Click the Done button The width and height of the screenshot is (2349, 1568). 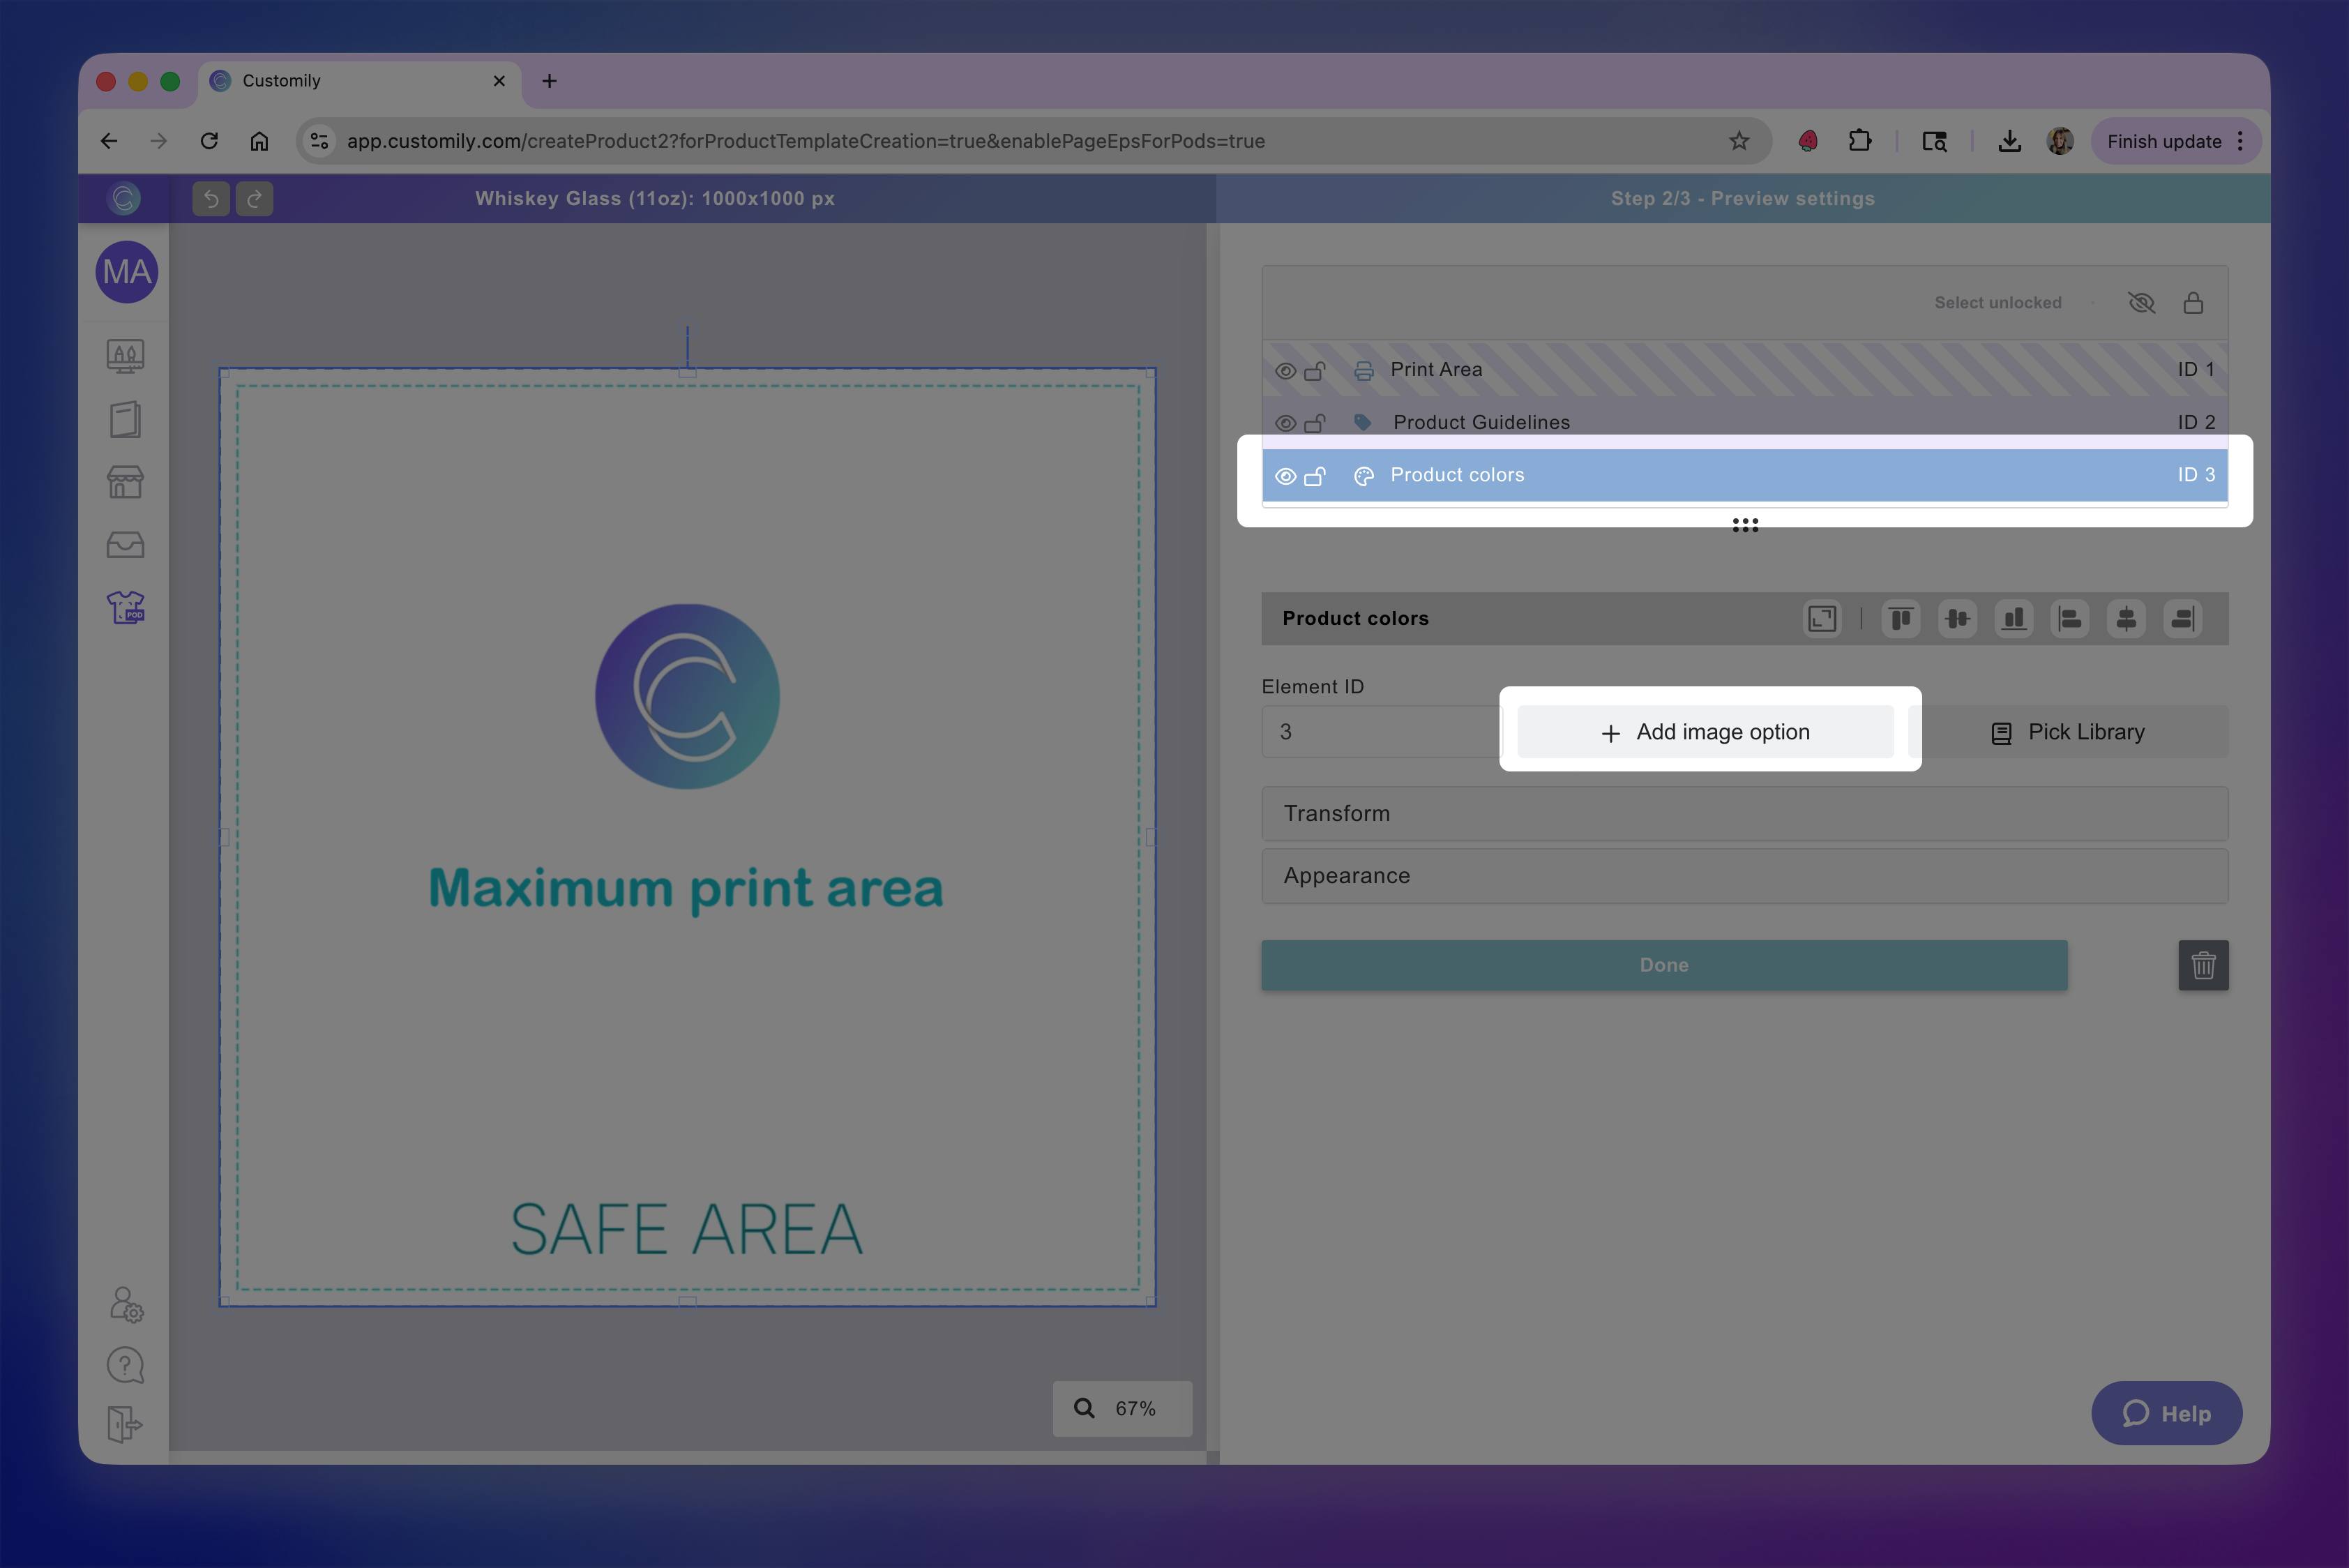pos(1664,965)
